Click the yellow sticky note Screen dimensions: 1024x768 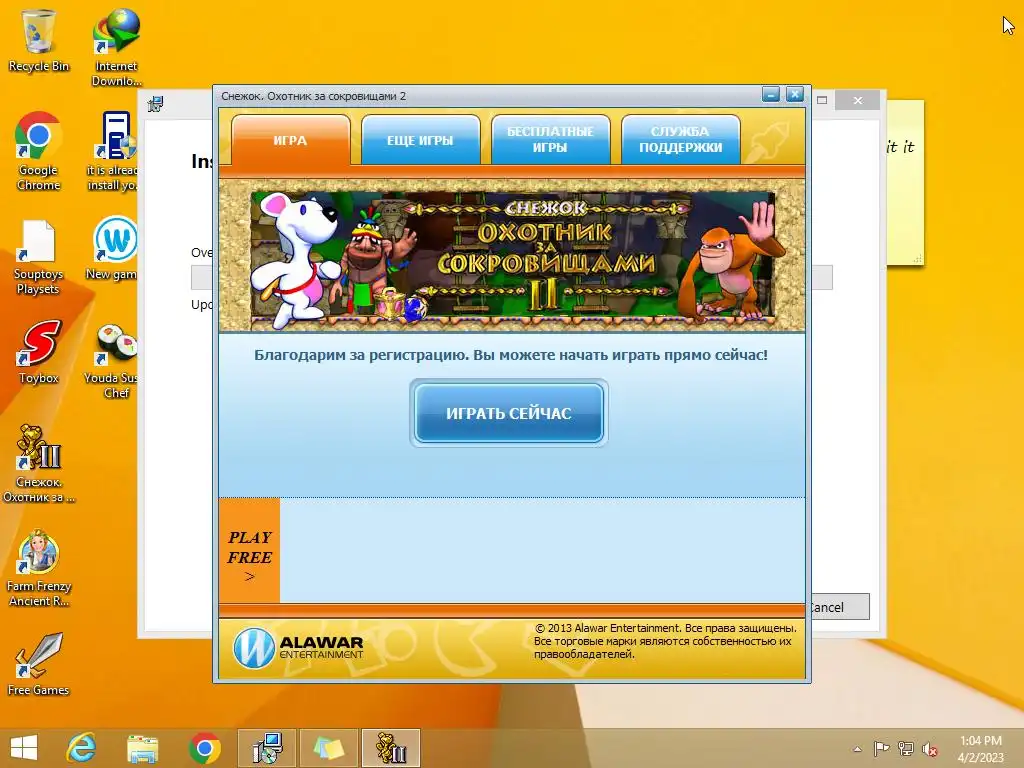tap(905, 183)
